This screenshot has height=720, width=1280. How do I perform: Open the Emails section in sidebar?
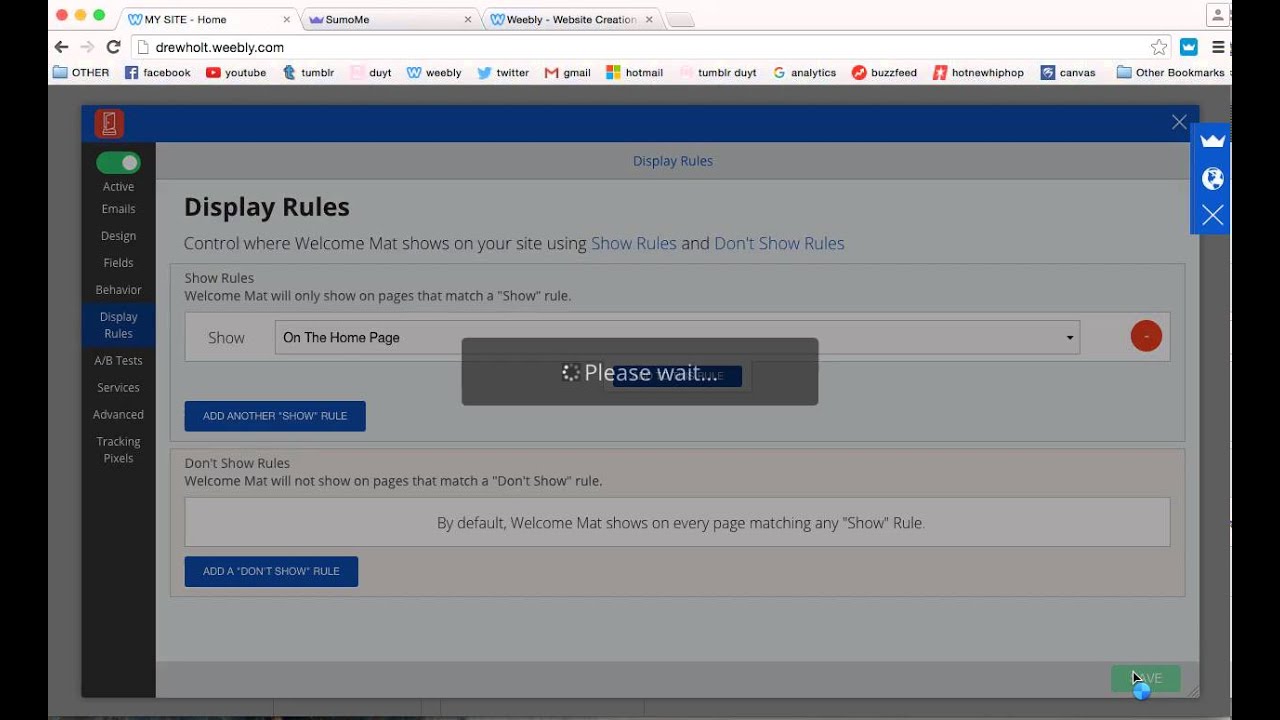pyautogui.click(x=118, y=209)
